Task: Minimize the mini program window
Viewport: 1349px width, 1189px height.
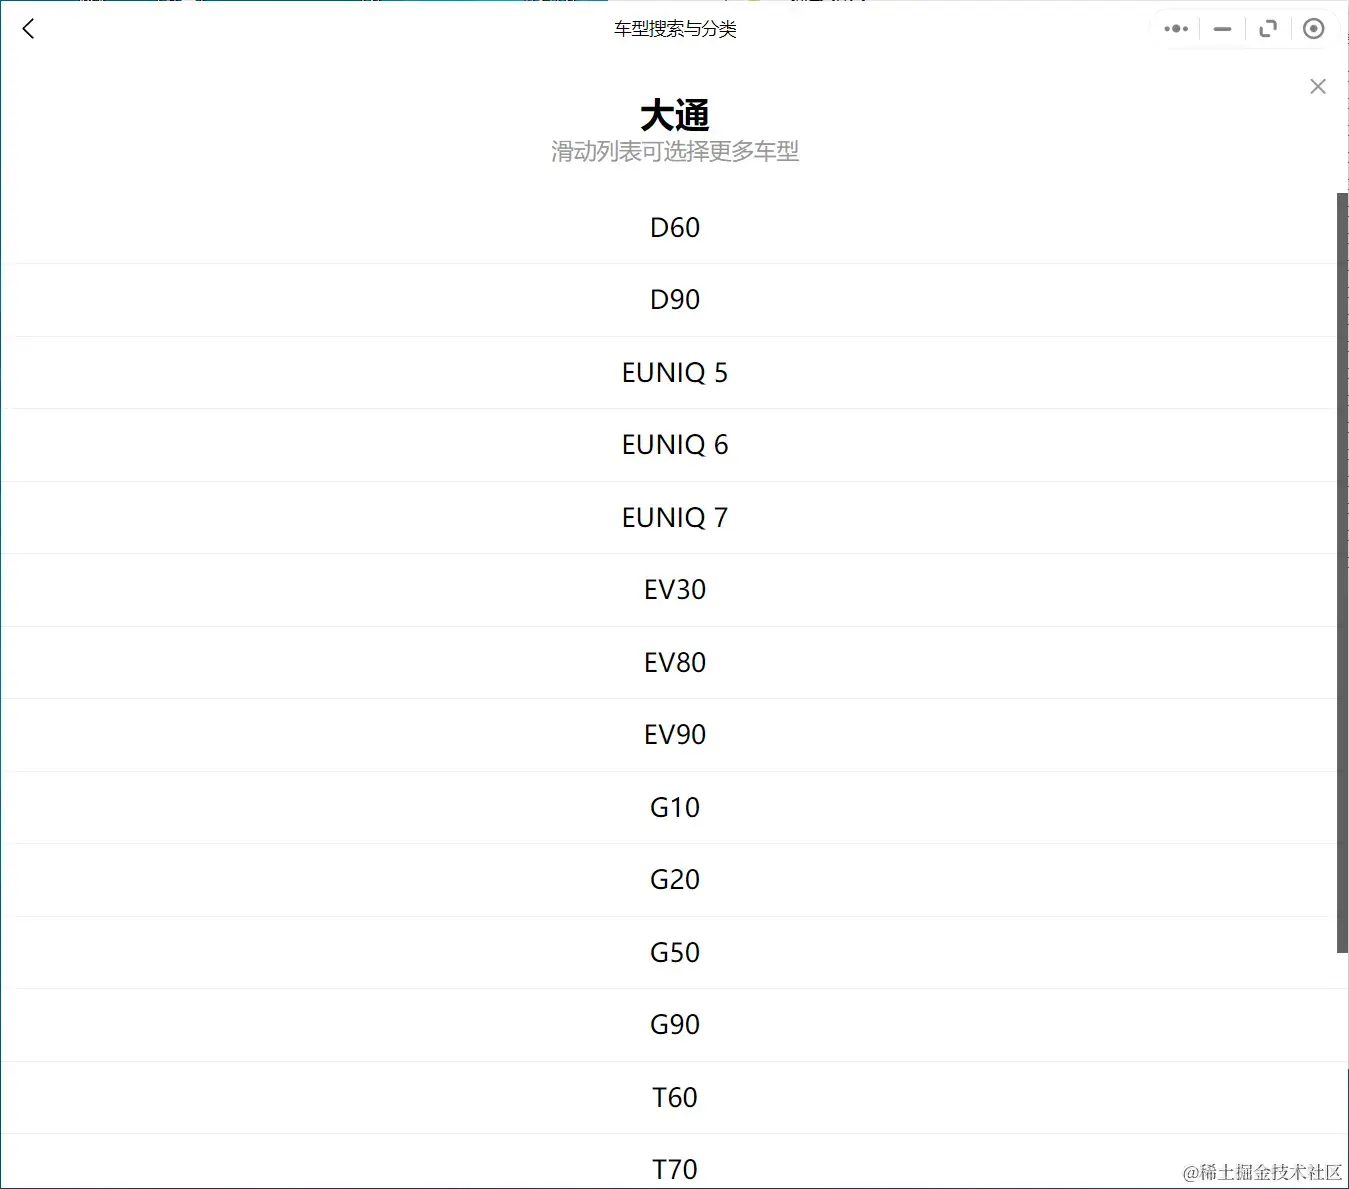Action: [1221, 29]
